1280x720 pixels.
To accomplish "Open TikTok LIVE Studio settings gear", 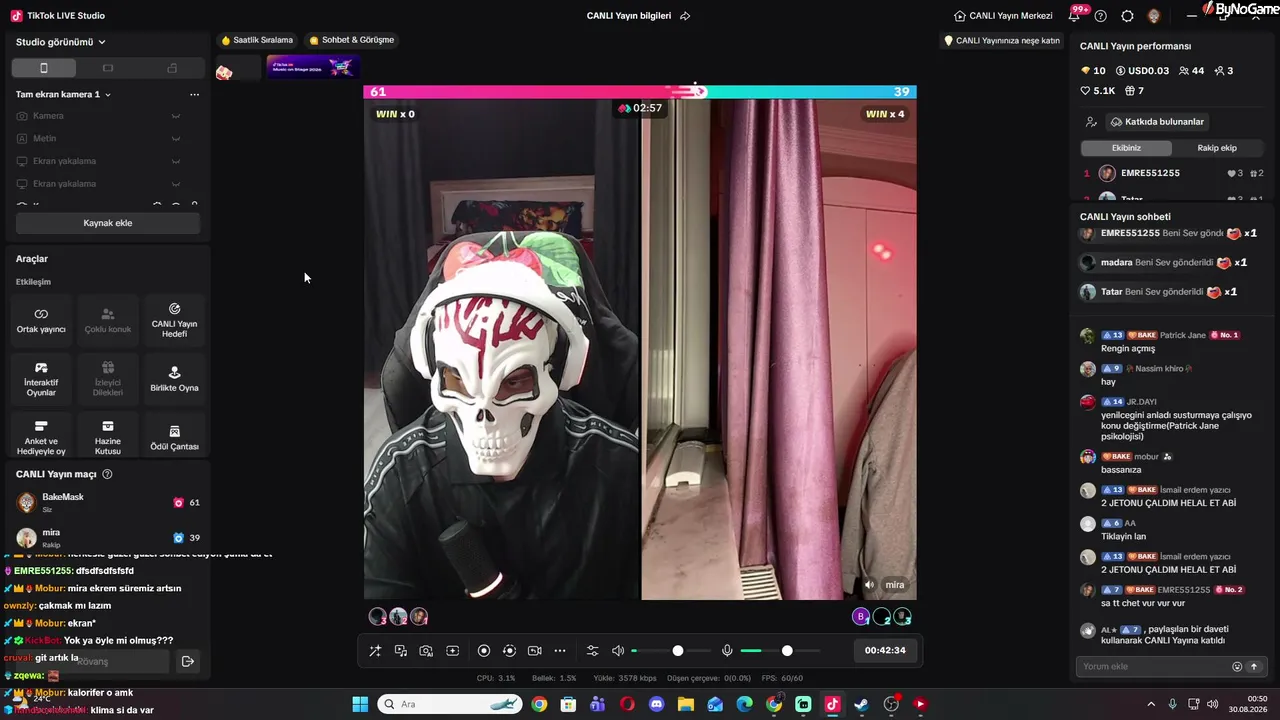I will [1127, 16].
